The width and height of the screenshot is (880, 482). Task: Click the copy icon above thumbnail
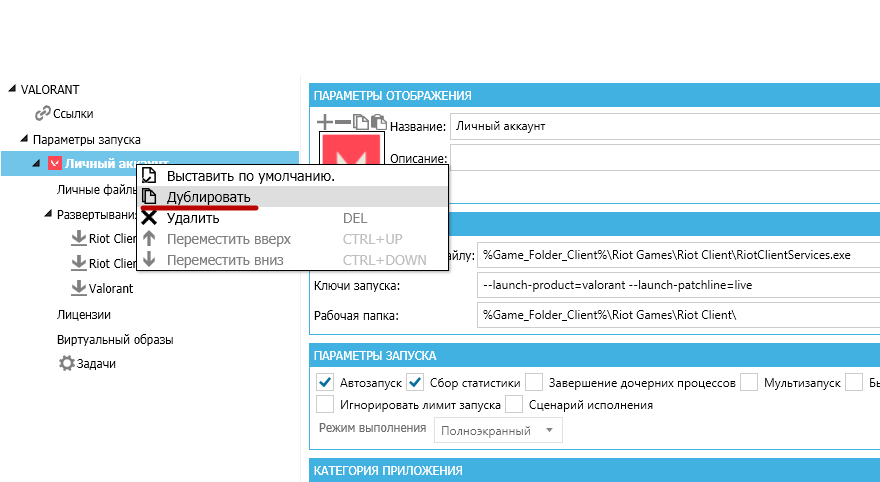click(x=360, y=121)
